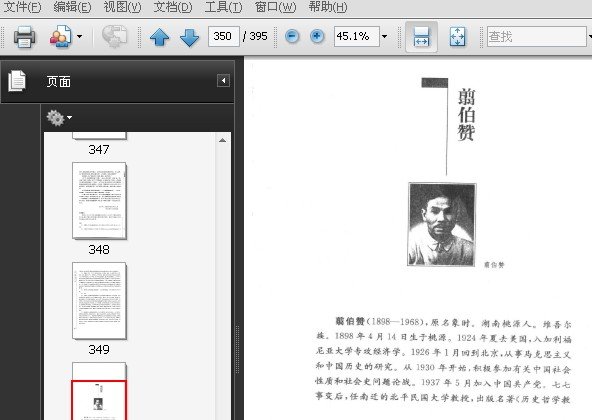Click the zoom value field 45.1%

pos(356,36)
